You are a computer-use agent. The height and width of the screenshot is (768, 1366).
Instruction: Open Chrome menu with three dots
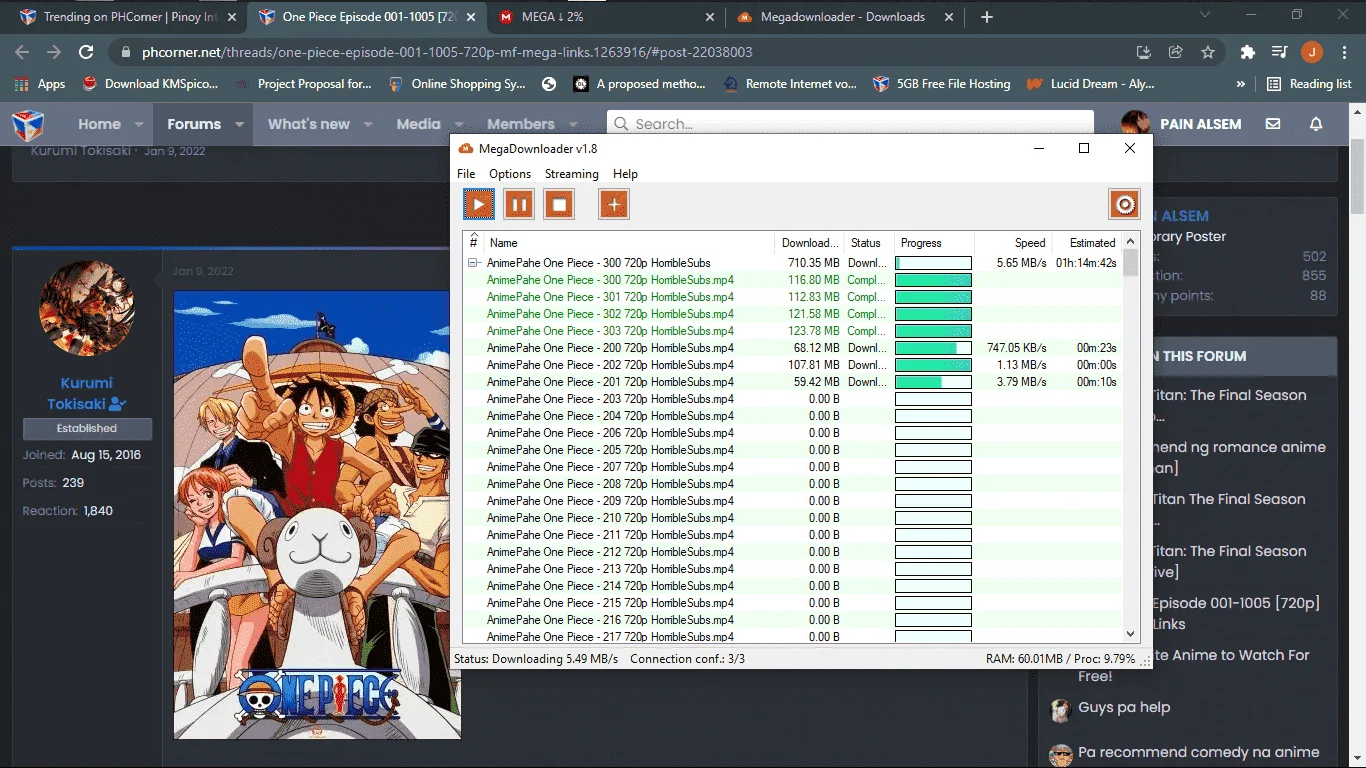pos(1343,52)
